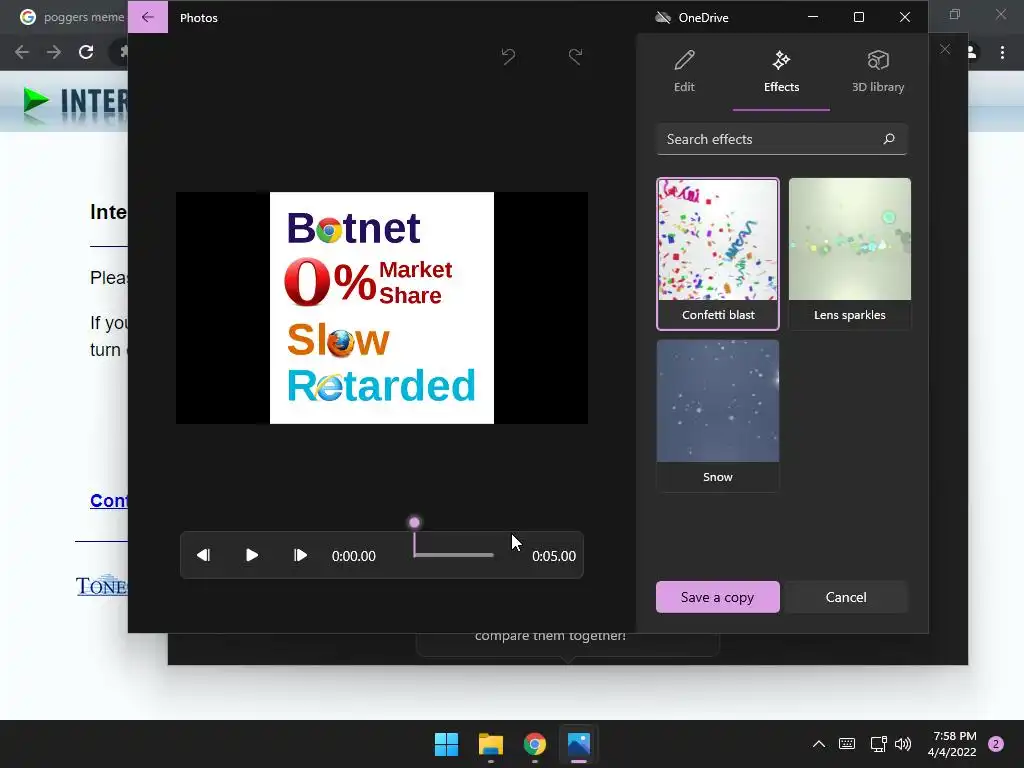Step forward one frame

click(x=300, y=555)
